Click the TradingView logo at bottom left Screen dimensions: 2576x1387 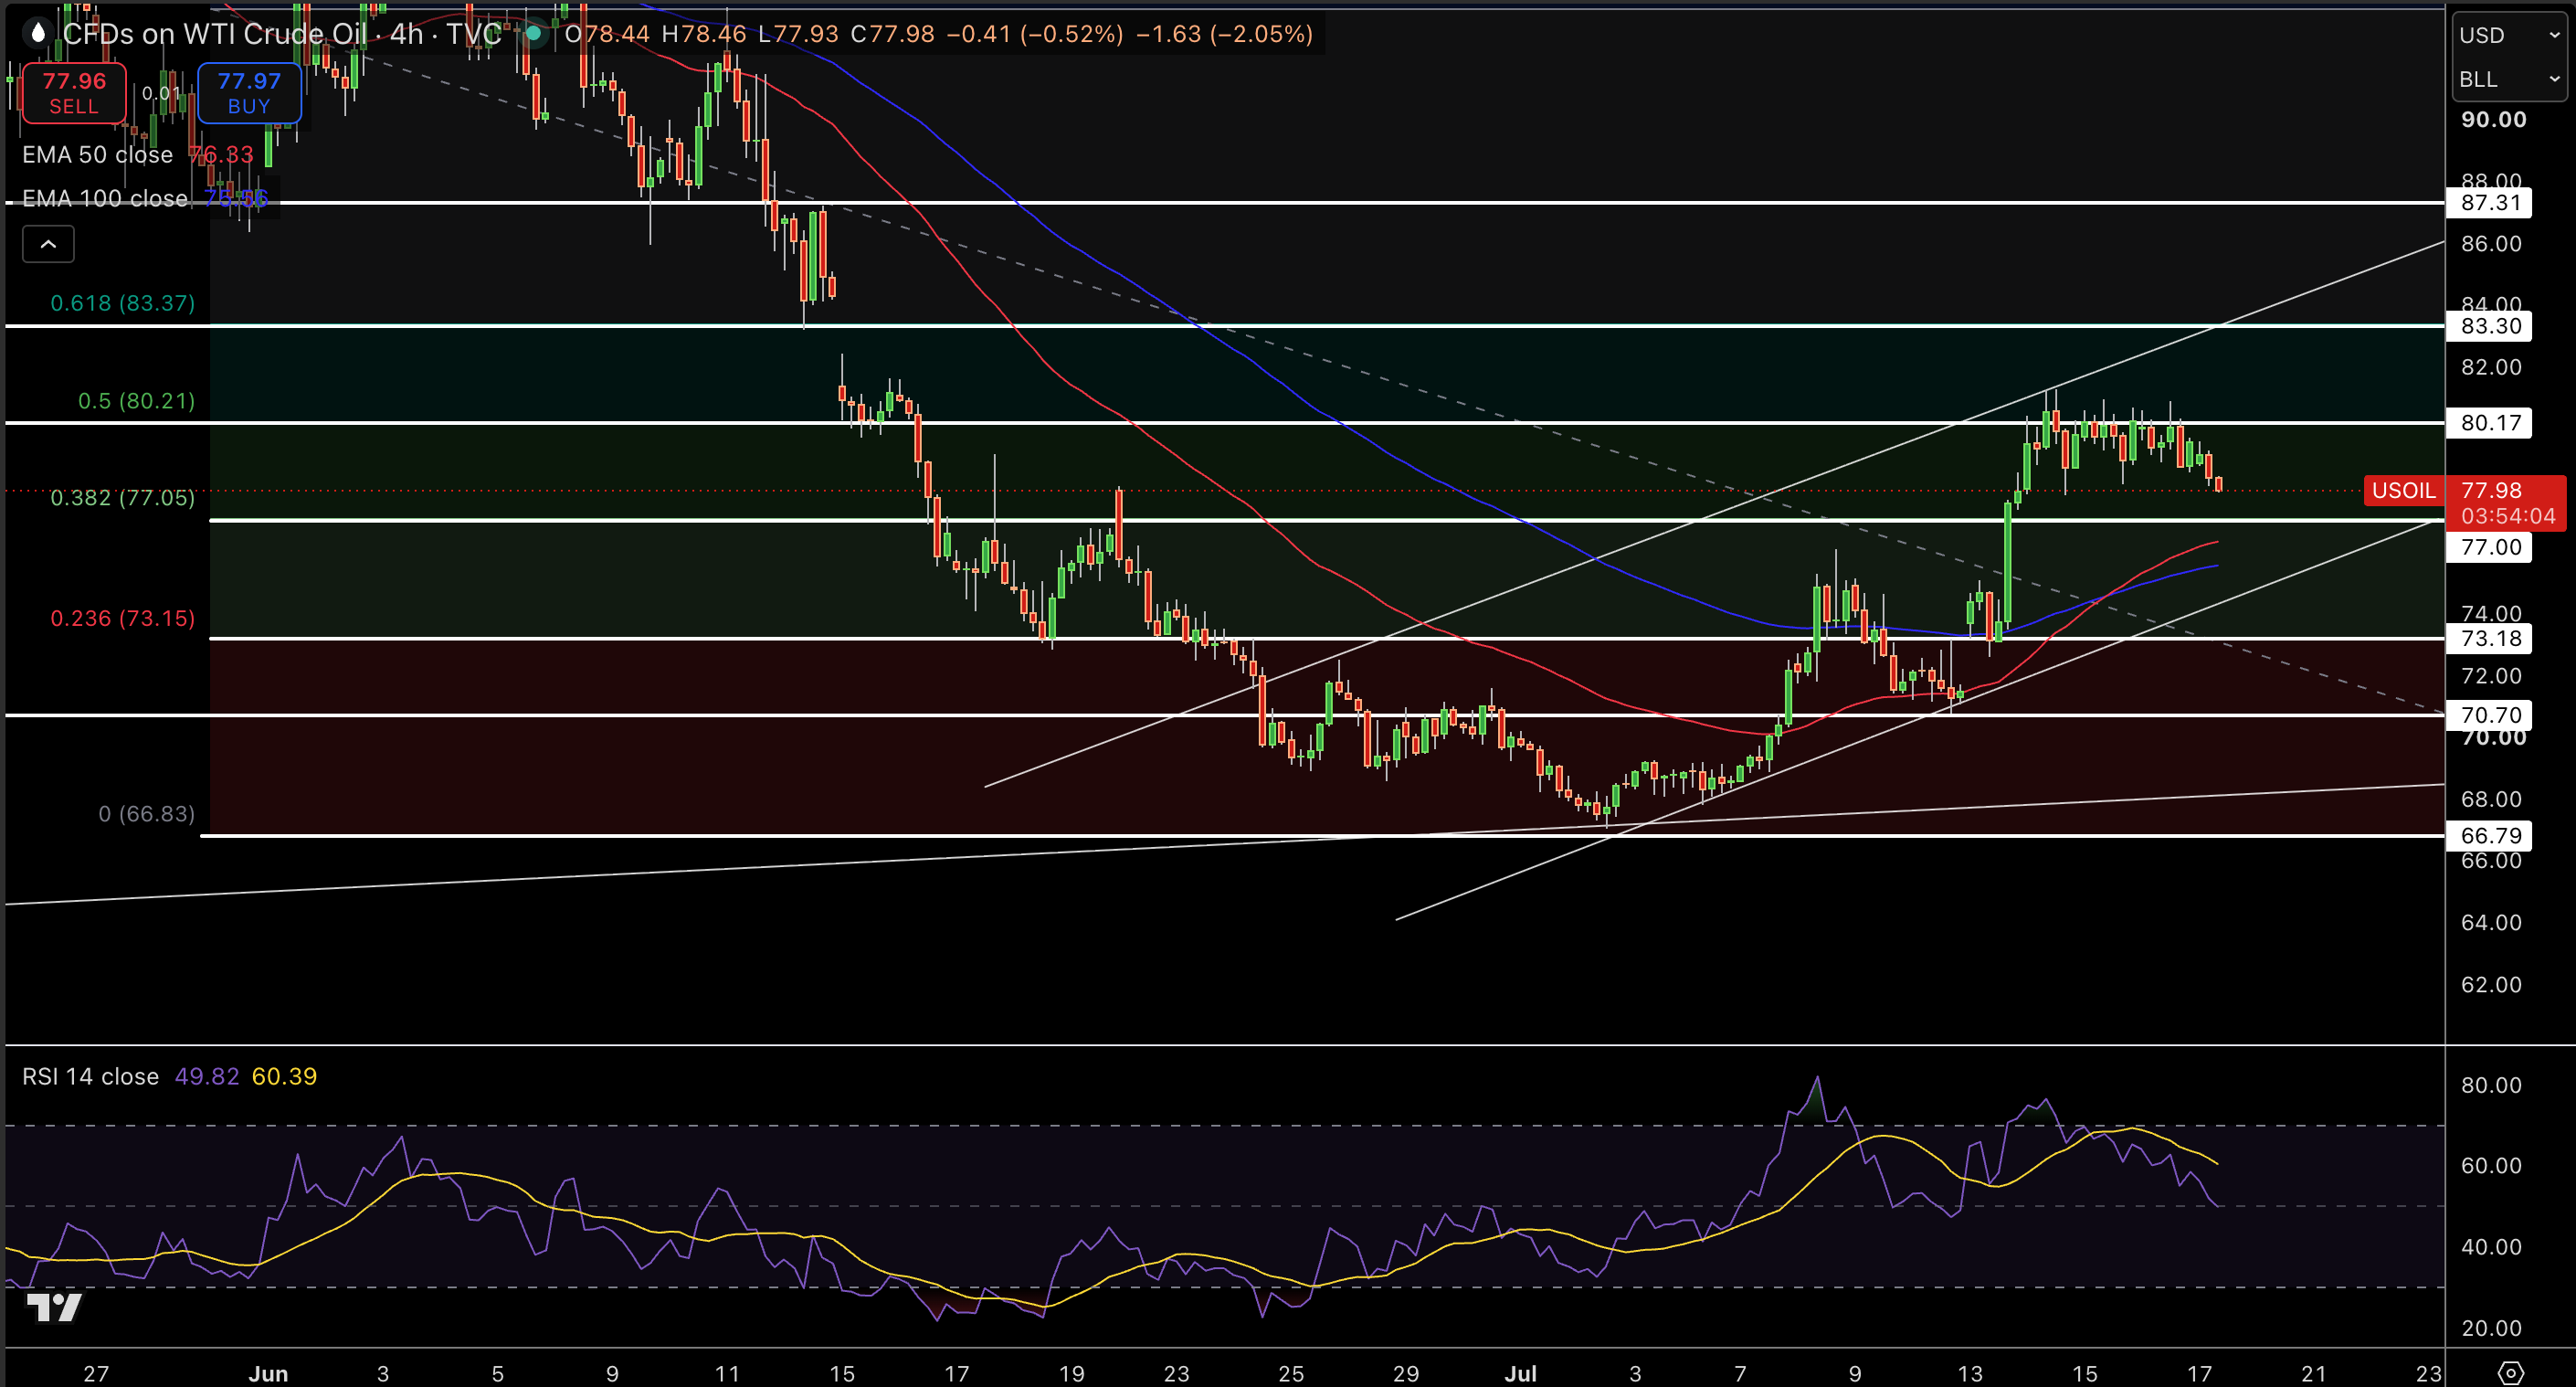click(53, 1306)
